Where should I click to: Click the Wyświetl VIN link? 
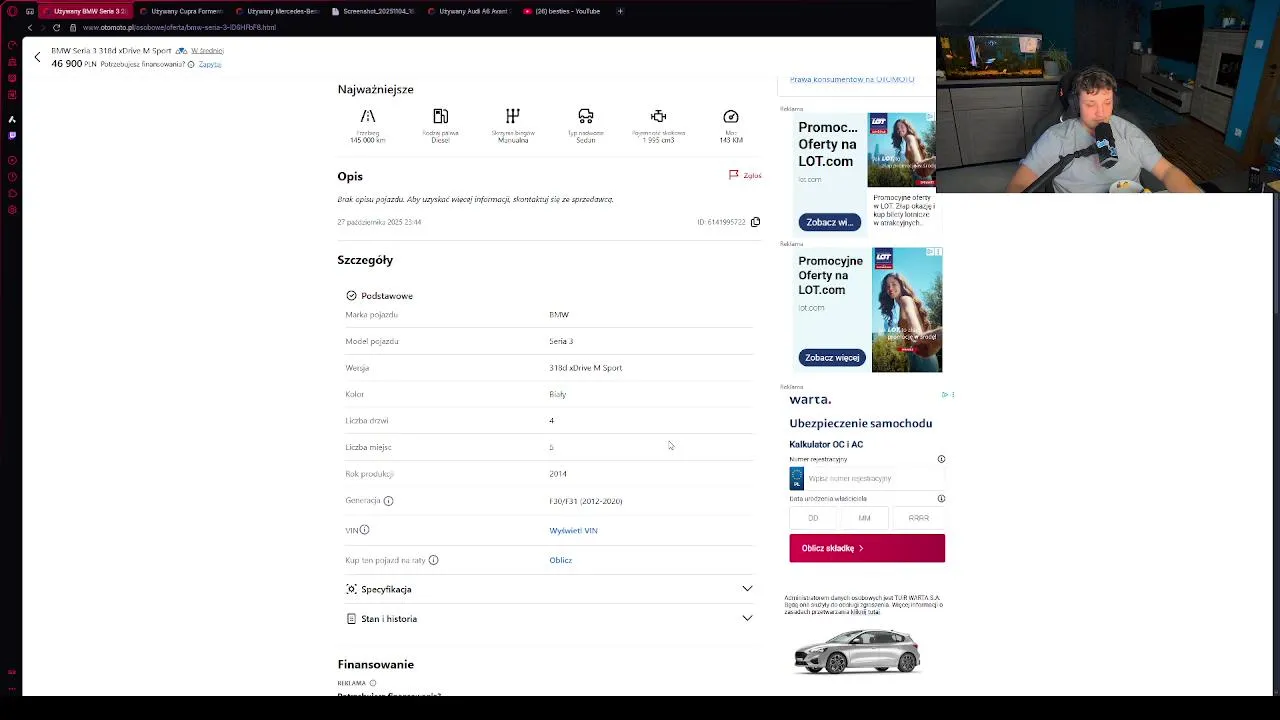click(x=573, y=530)
